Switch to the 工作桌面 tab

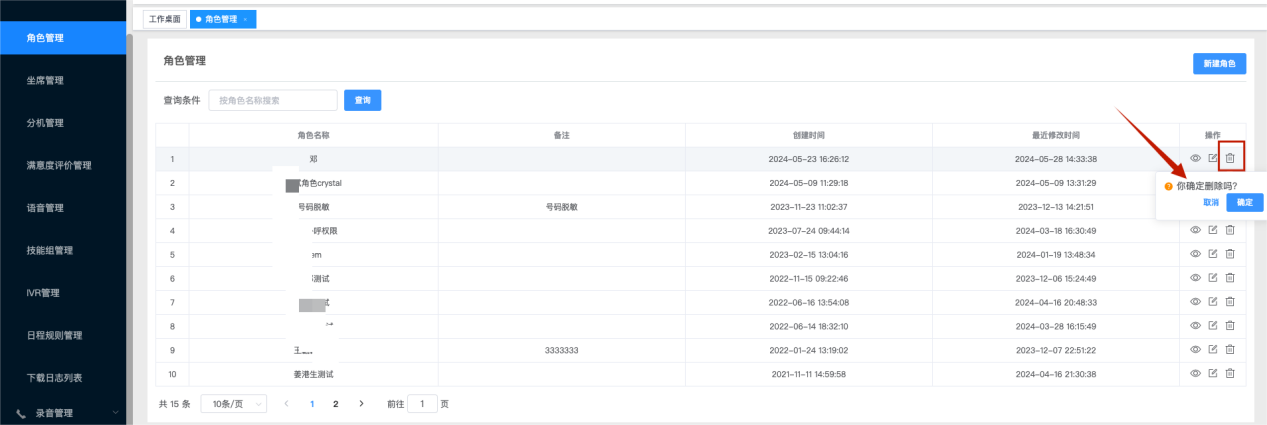(164, 19)
